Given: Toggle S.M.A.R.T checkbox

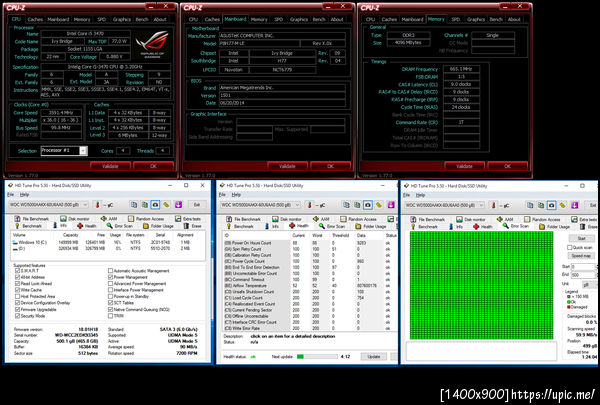Looking at the screenshot, I should click(x=17, y=271).
